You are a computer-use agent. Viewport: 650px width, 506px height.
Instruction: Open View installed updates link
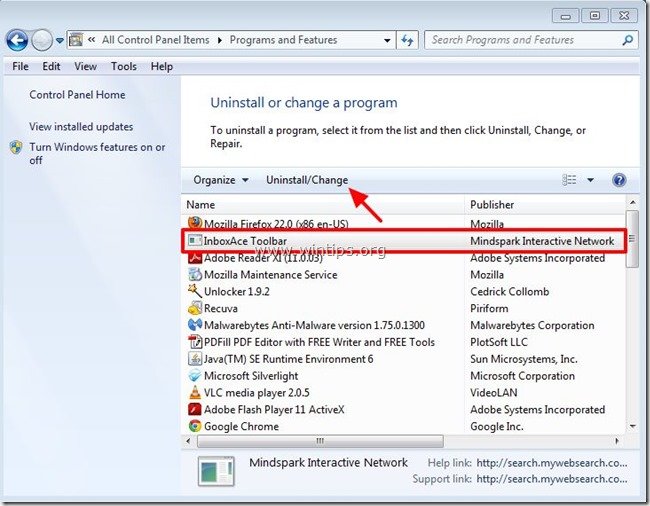click(81, 126)
